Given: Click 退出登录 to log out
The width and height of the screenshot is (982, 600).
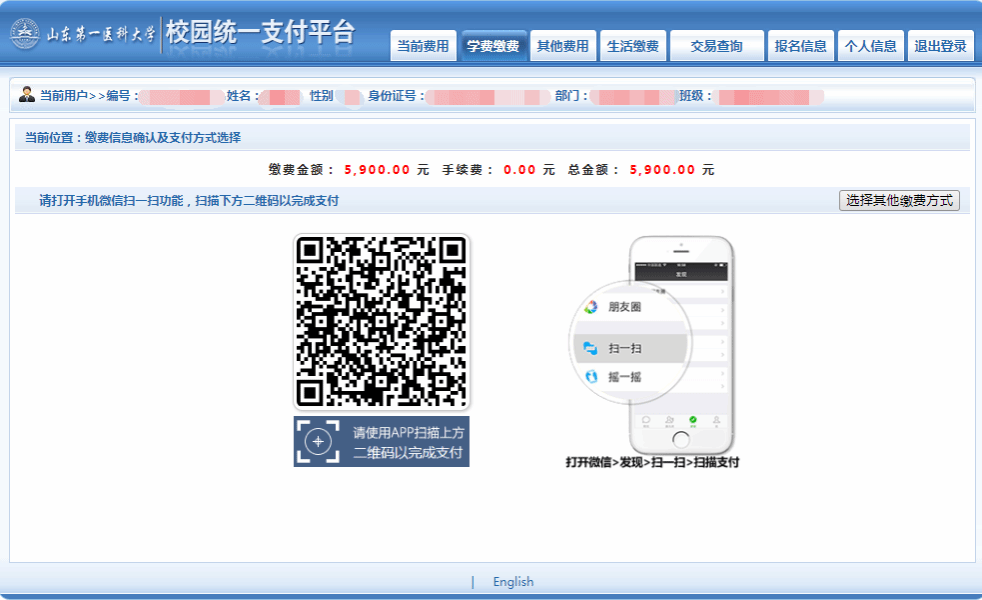Looking at the screenshot, I should tap(940, 46).
